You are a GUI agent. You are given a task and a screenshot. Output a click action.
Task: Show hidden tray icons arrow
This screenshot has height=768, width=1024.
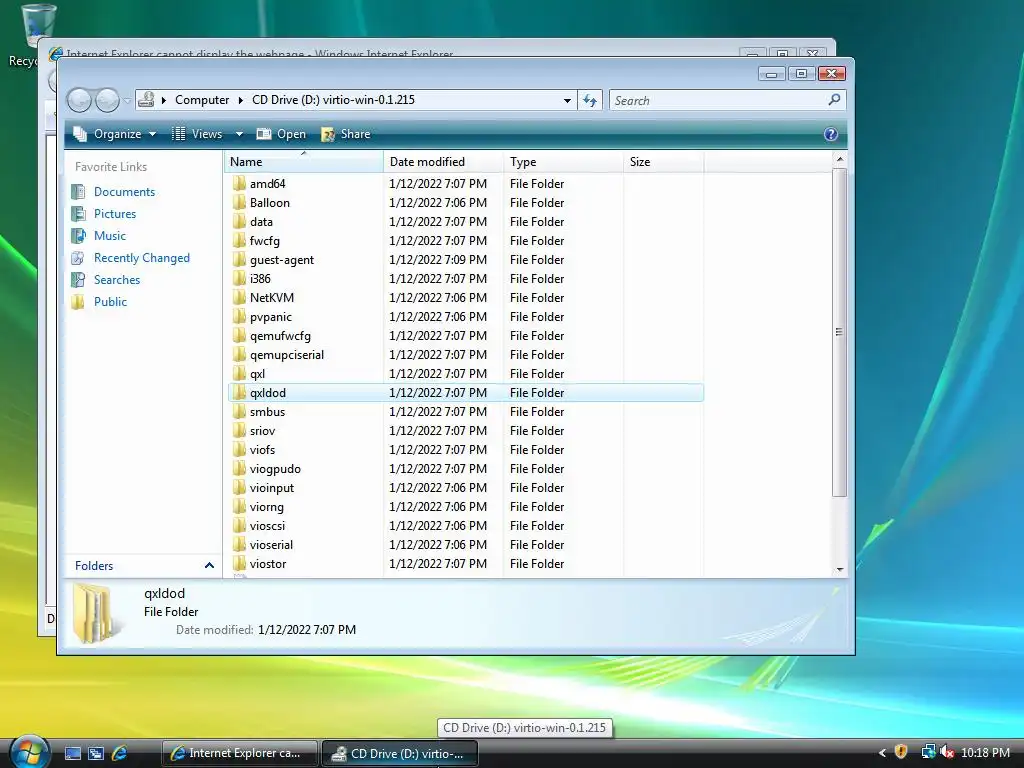pos(882,753)
